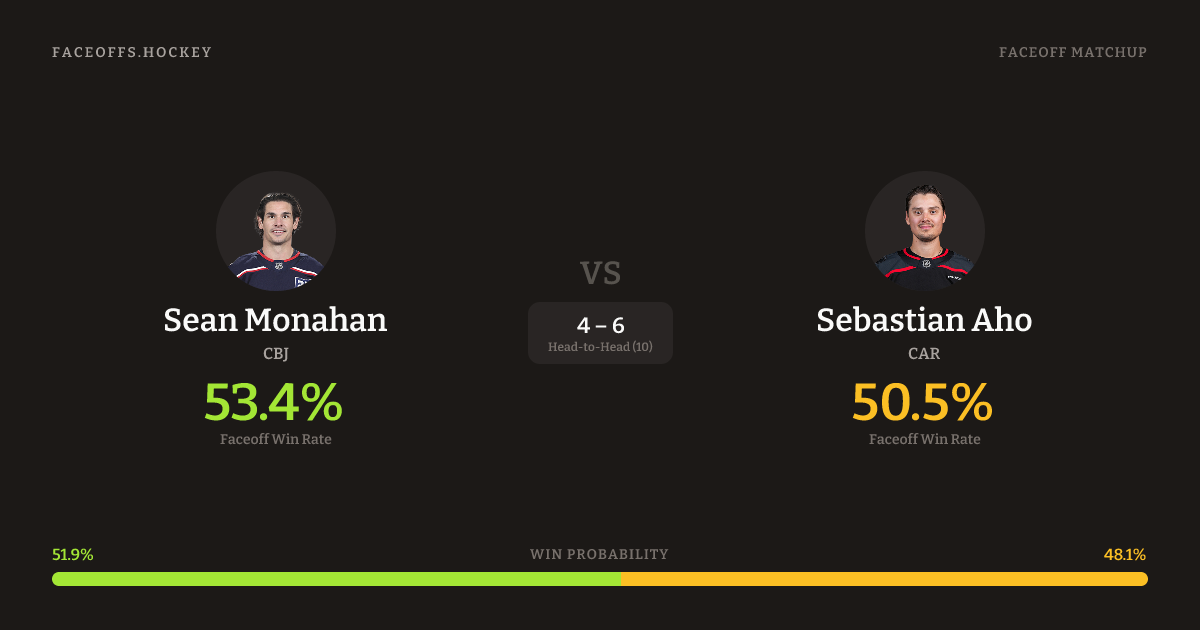
Task: Click the CAR team abbreviation
Action: tap(924, 354)
